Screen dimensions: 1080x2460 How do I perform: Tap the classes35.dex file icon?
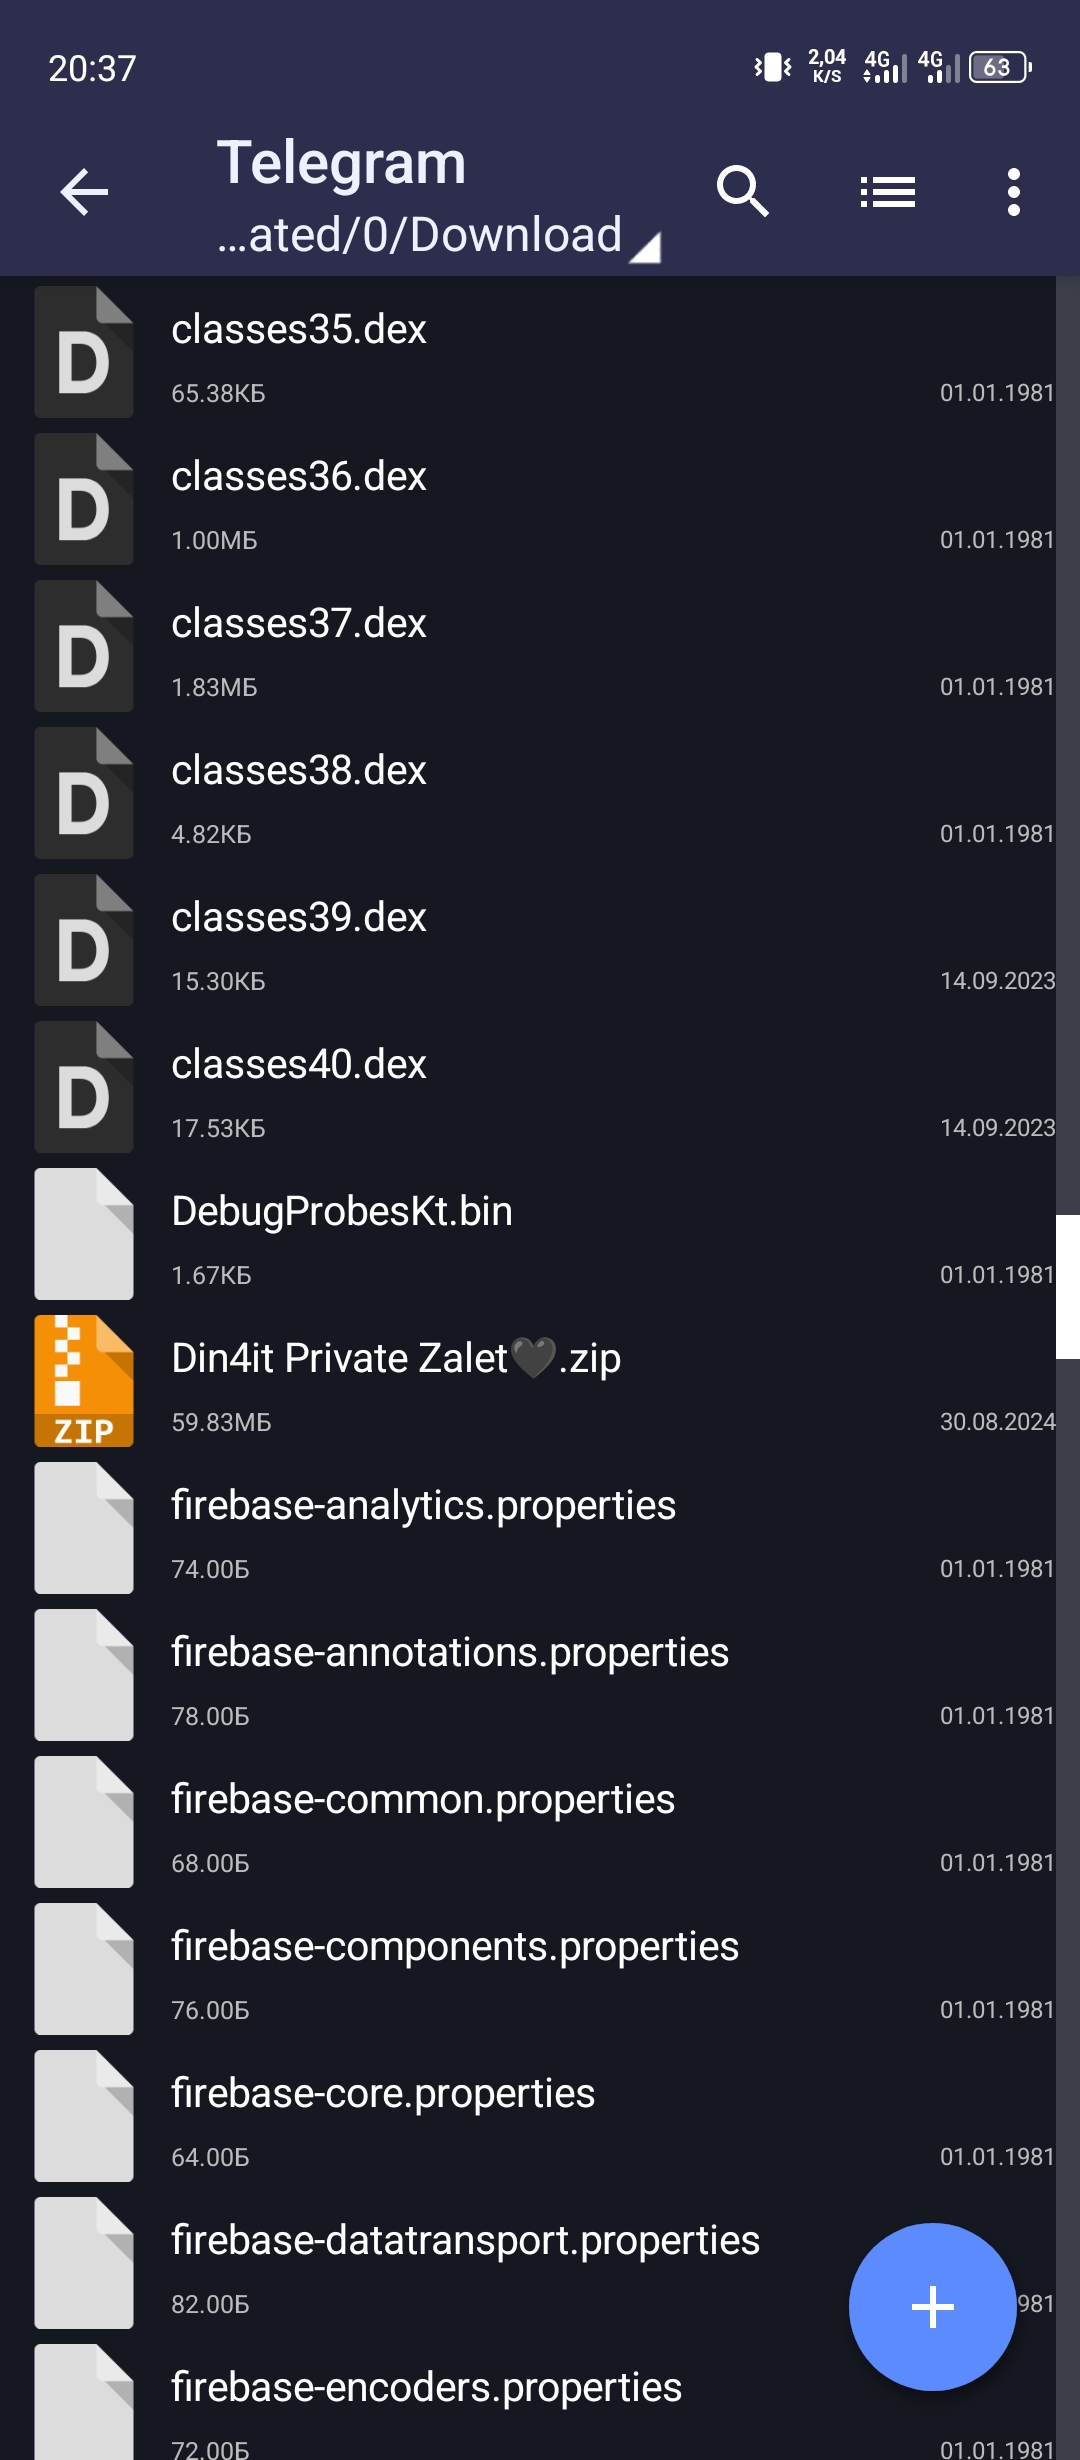84,352
